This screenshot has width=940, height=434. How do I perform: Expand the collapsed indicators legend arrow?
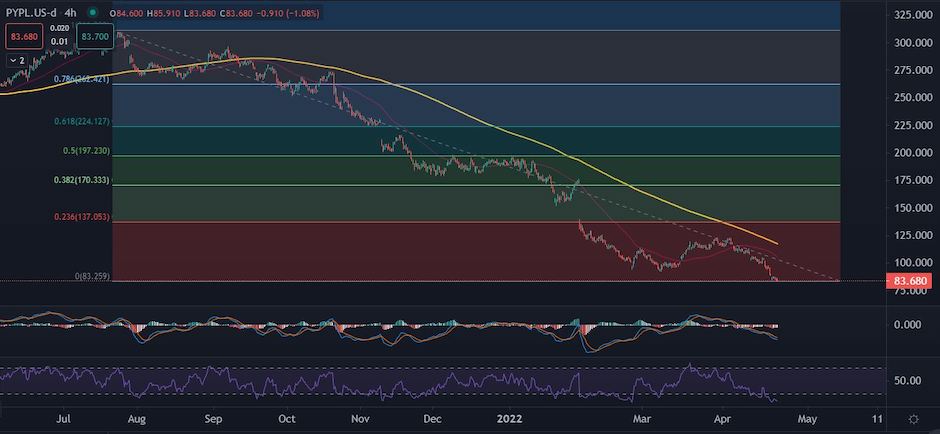(17, 60)
